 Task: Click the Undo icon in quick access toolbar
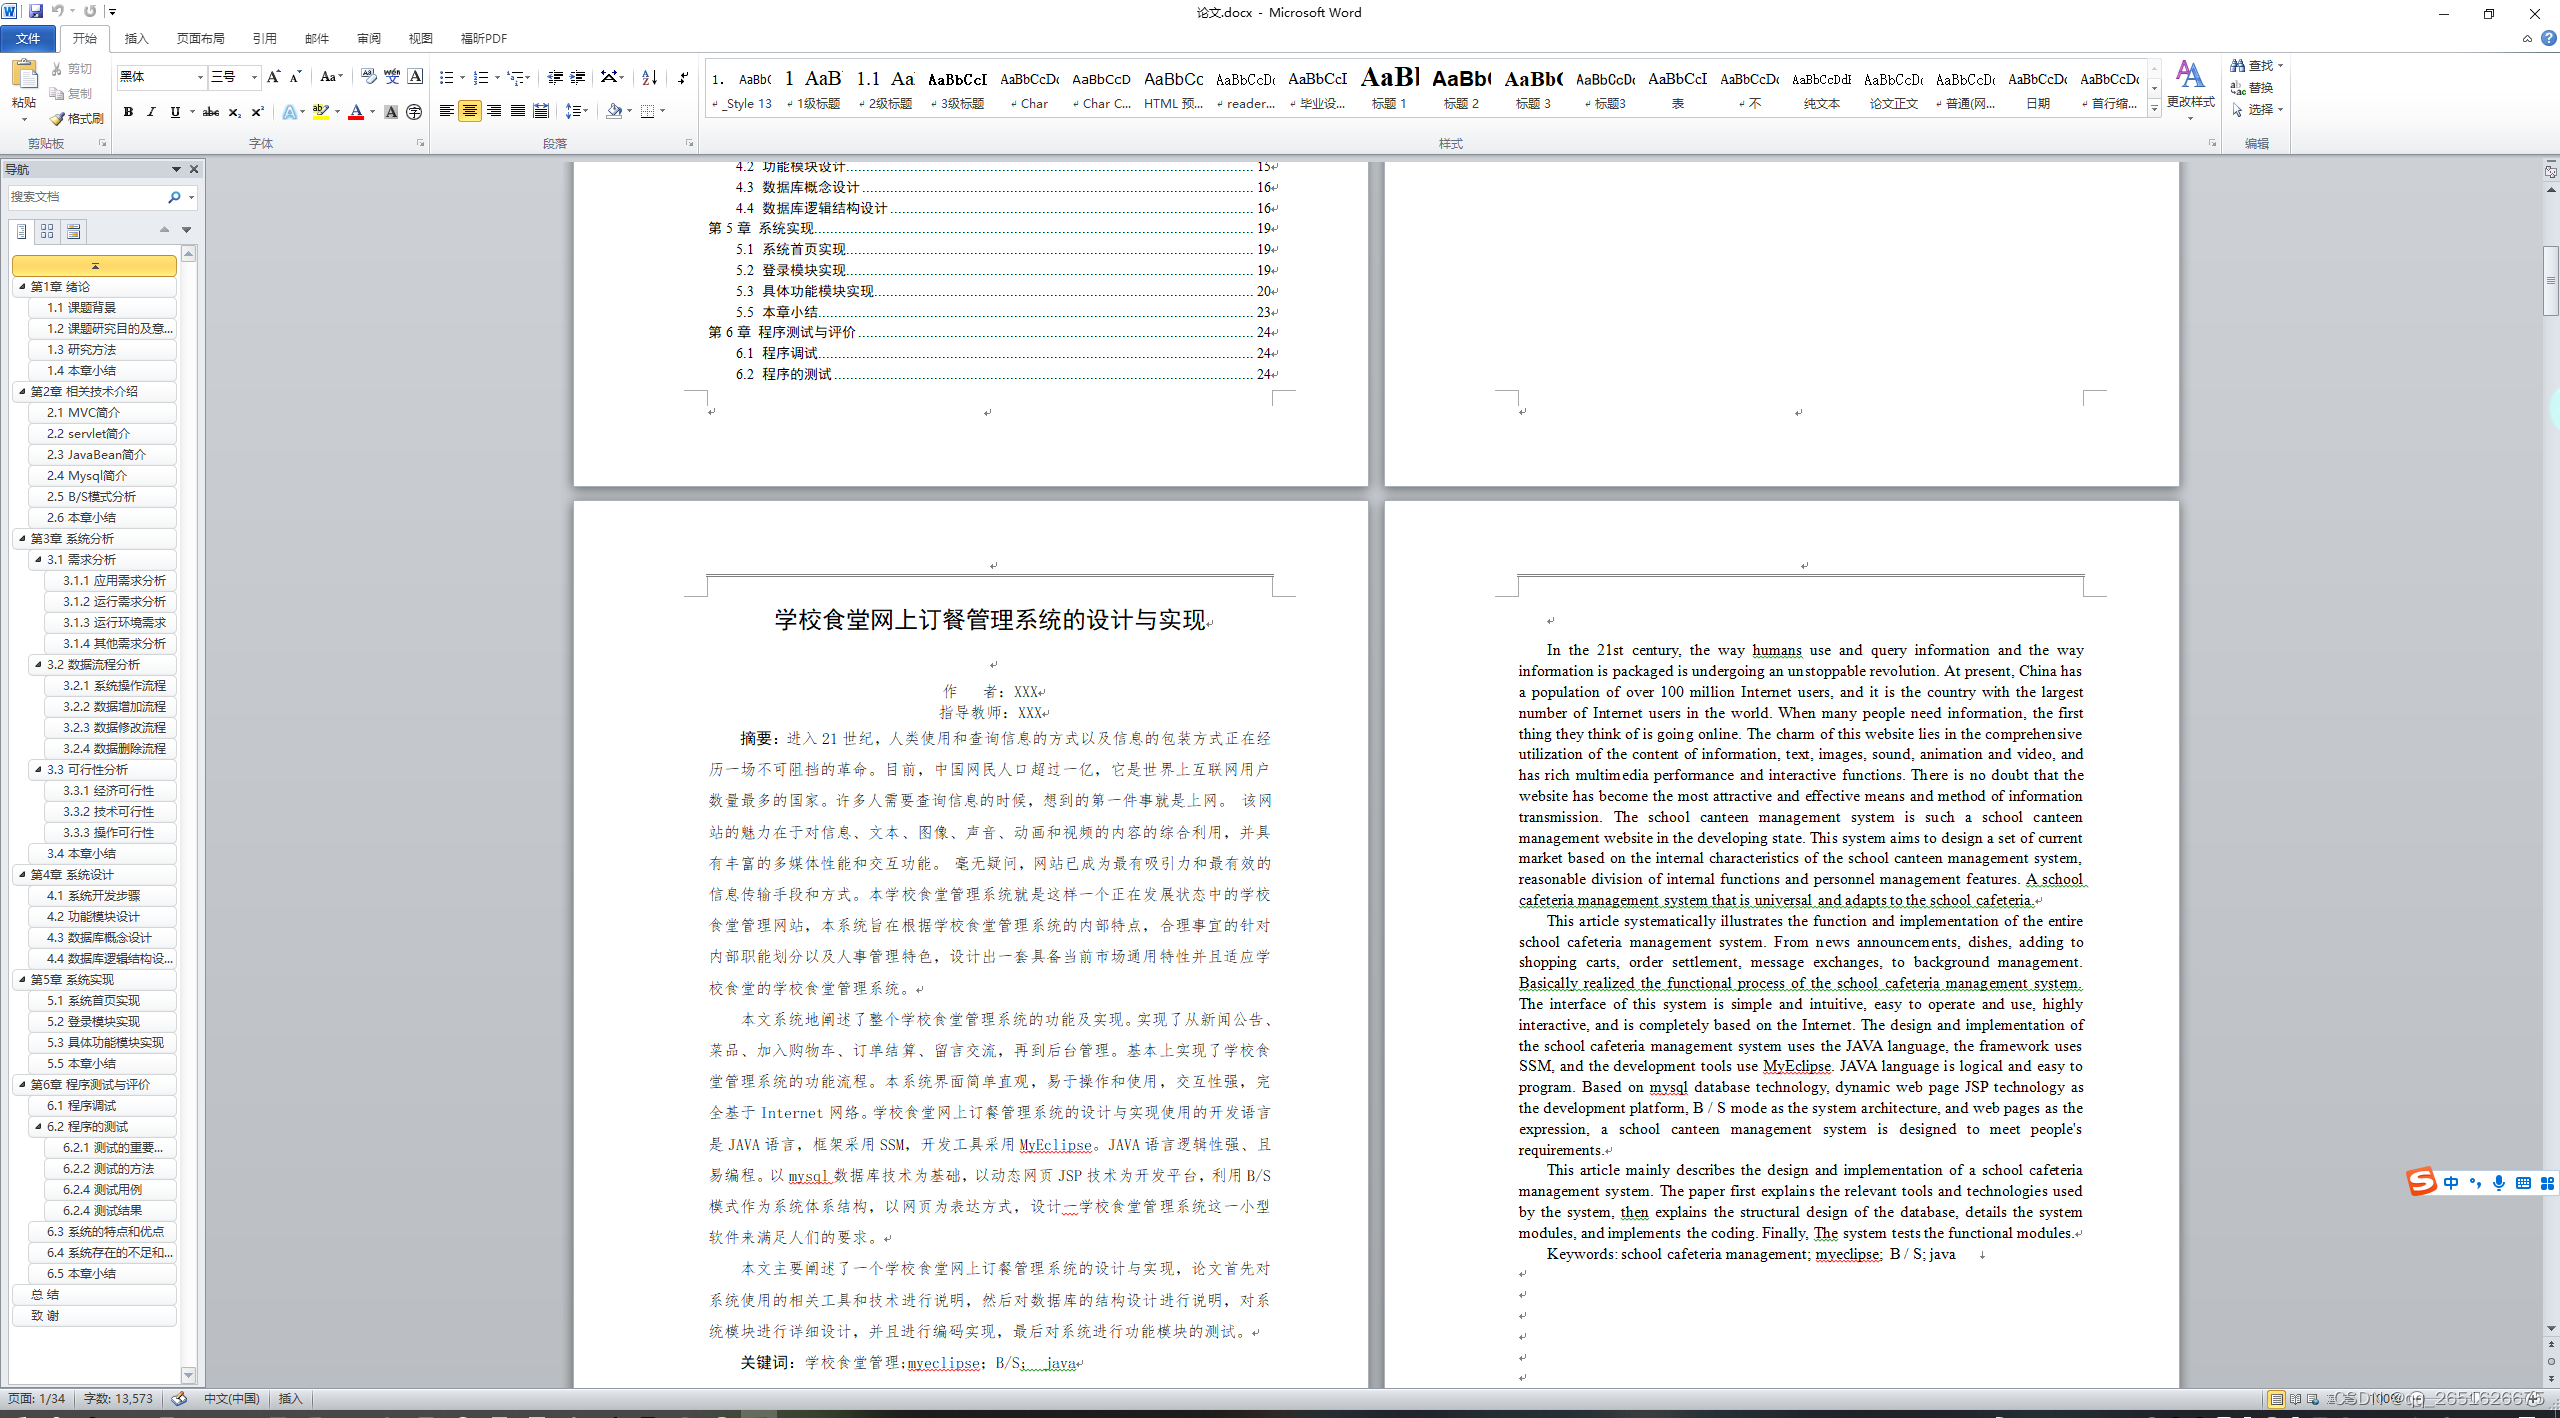pyautogui.click(x=57, y=11)
